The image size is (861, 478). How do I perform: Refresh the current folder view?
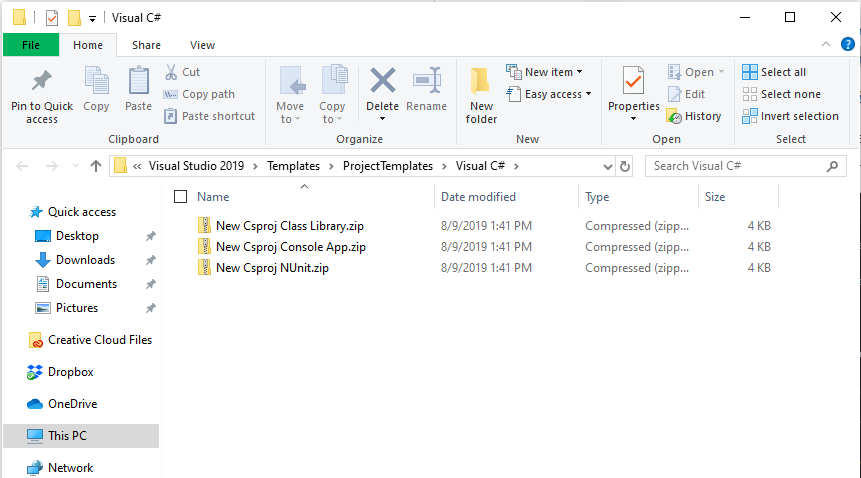pos(625,166)
